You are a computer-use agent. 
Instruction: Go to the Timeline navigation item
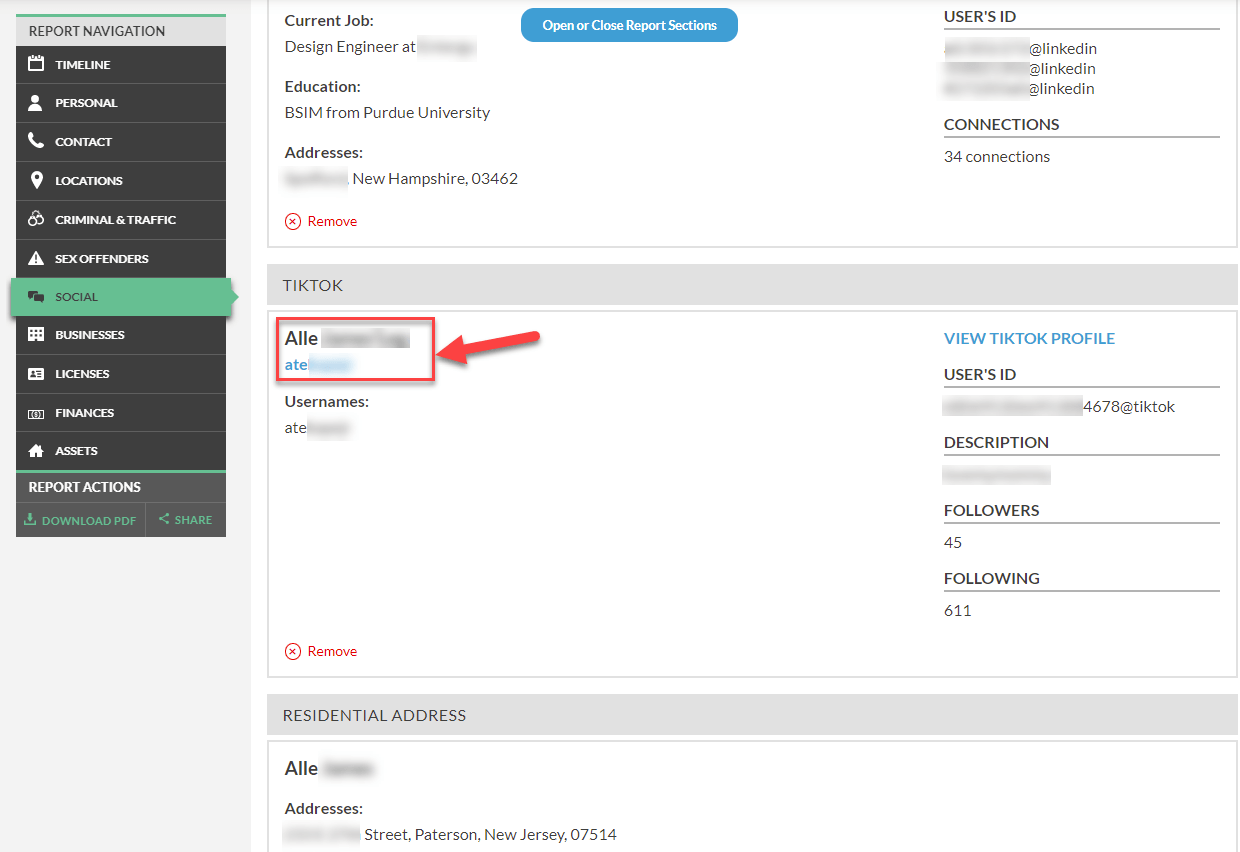pos(121,65)
